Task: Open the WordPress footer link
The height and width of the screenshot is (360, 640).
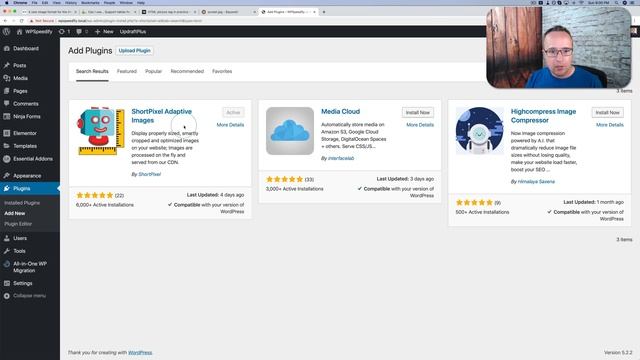Action: 140,353
